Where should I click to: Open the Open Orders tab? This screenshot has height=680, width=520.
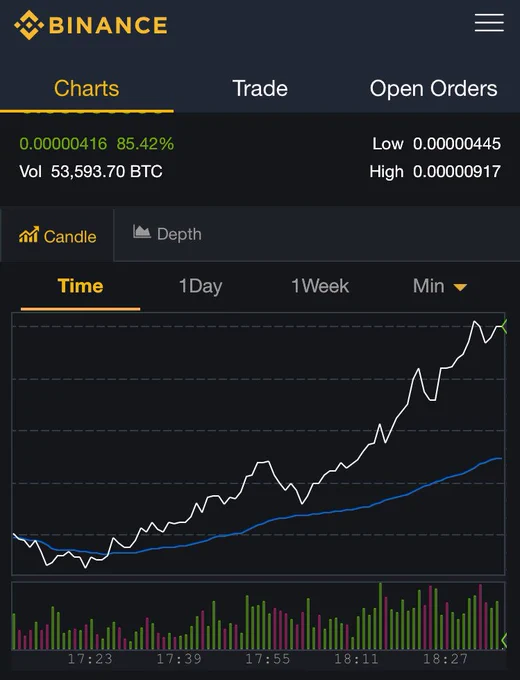pyautogui.click(x=433, y=88)
